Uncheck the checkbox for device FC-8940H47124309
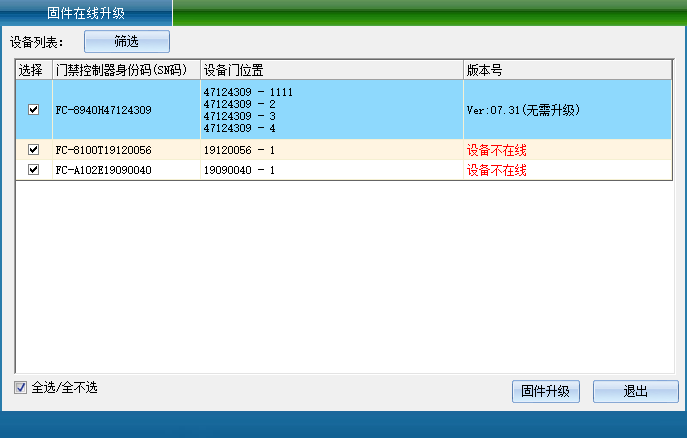The height and width of the screenshot is (438, 687). click(x=33, y=110)
